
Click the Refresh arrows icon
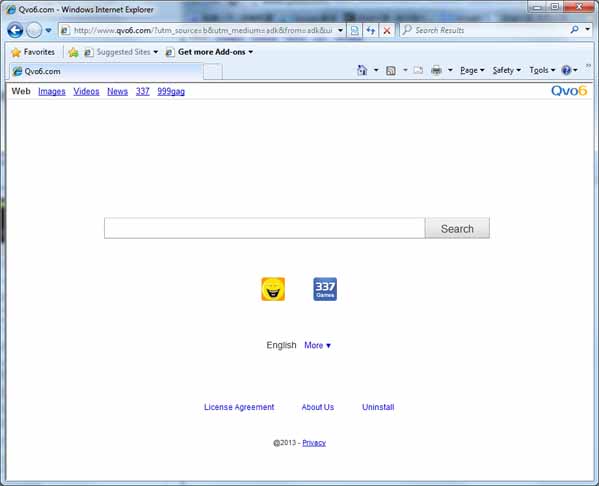371,30
